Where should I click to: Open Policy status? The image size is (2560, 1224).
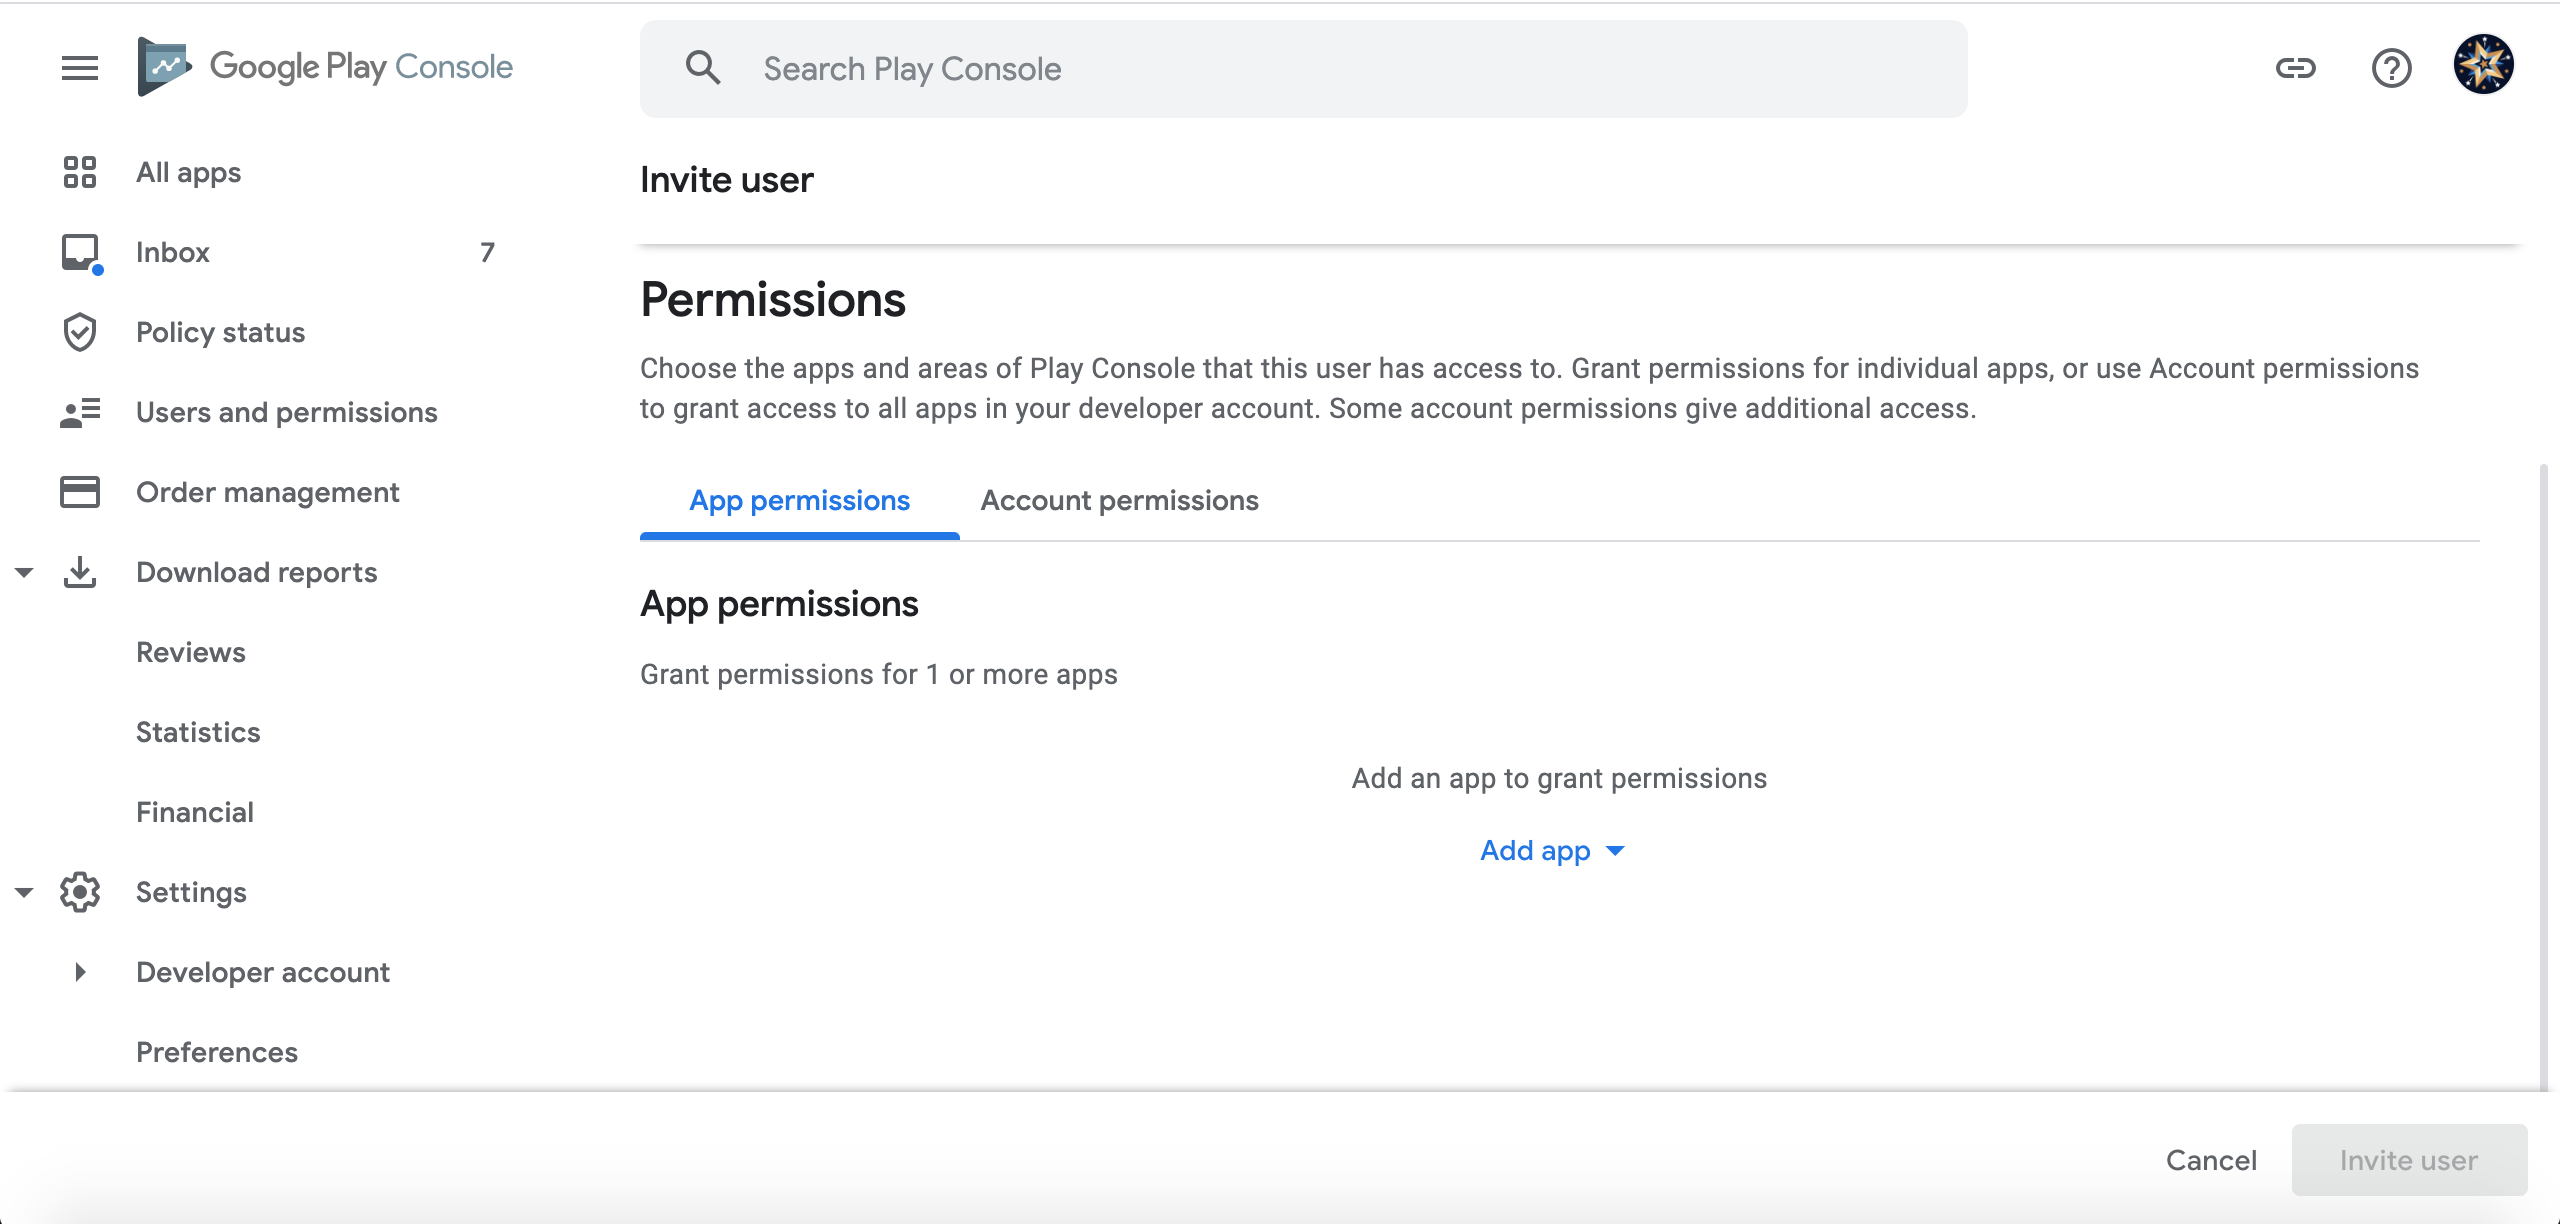coord(221,332)
